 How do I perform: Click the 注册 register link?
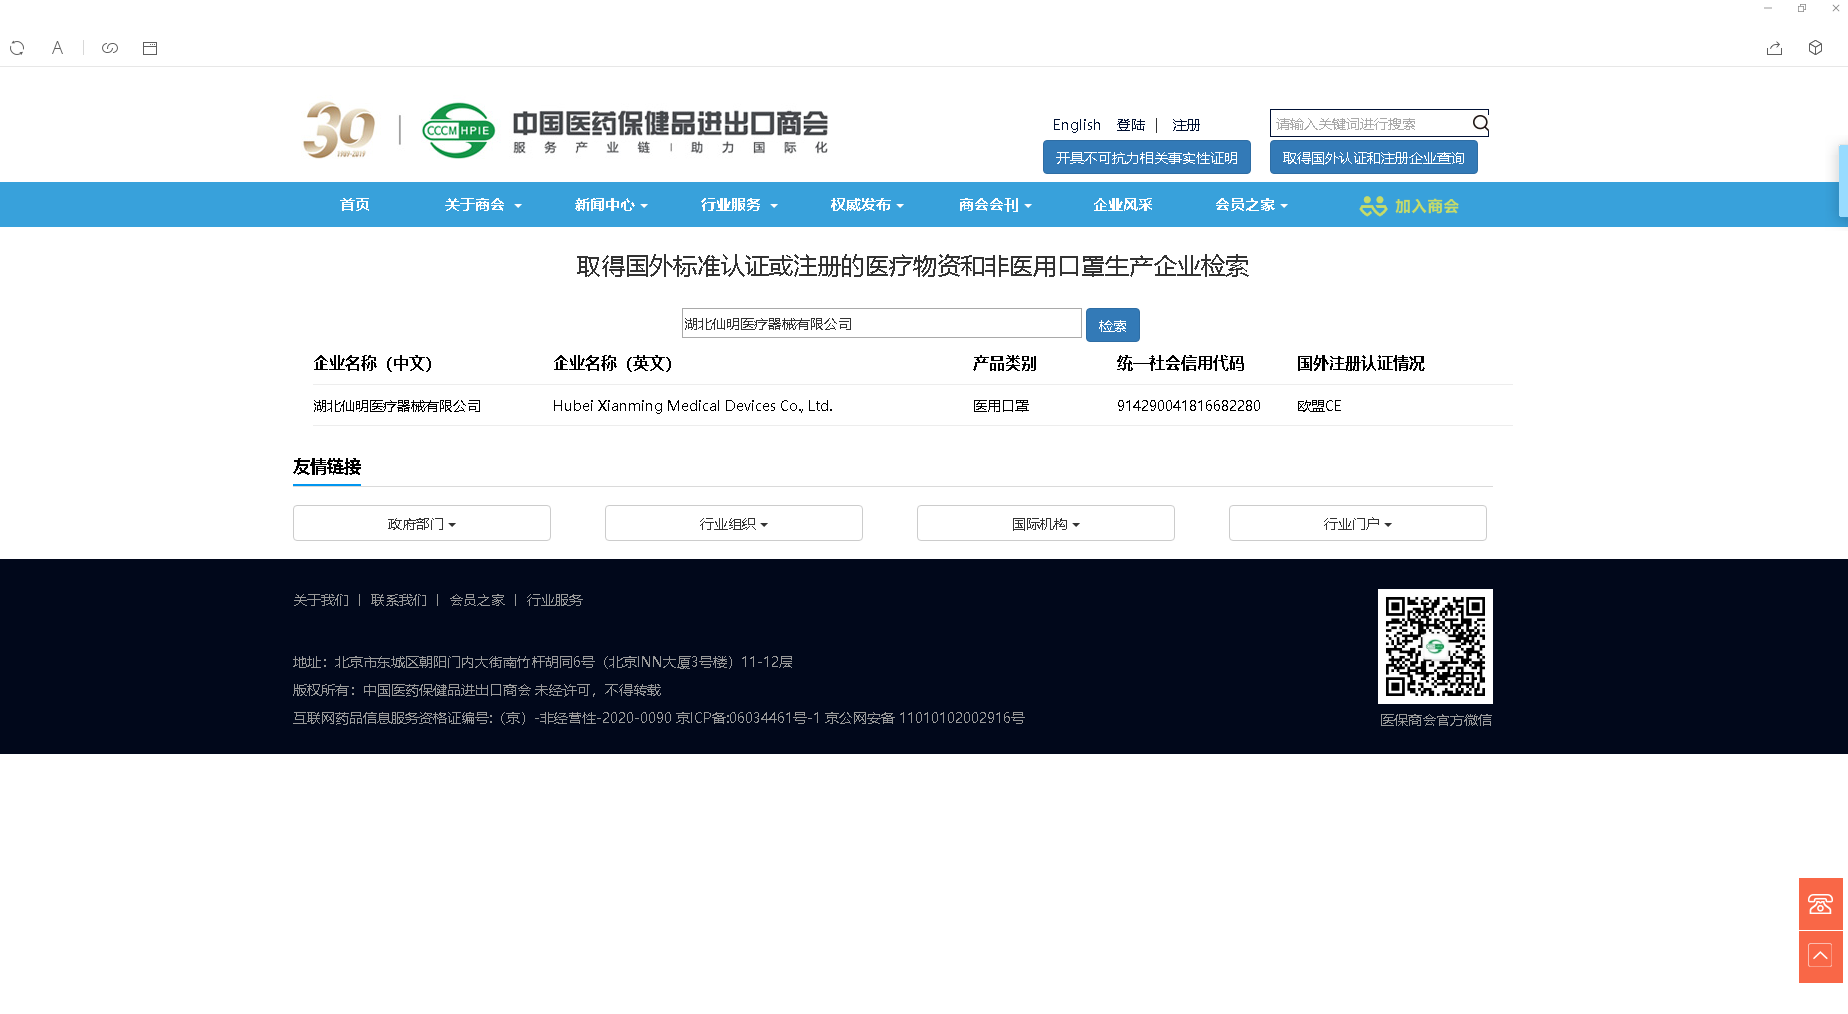(1186, 125)
